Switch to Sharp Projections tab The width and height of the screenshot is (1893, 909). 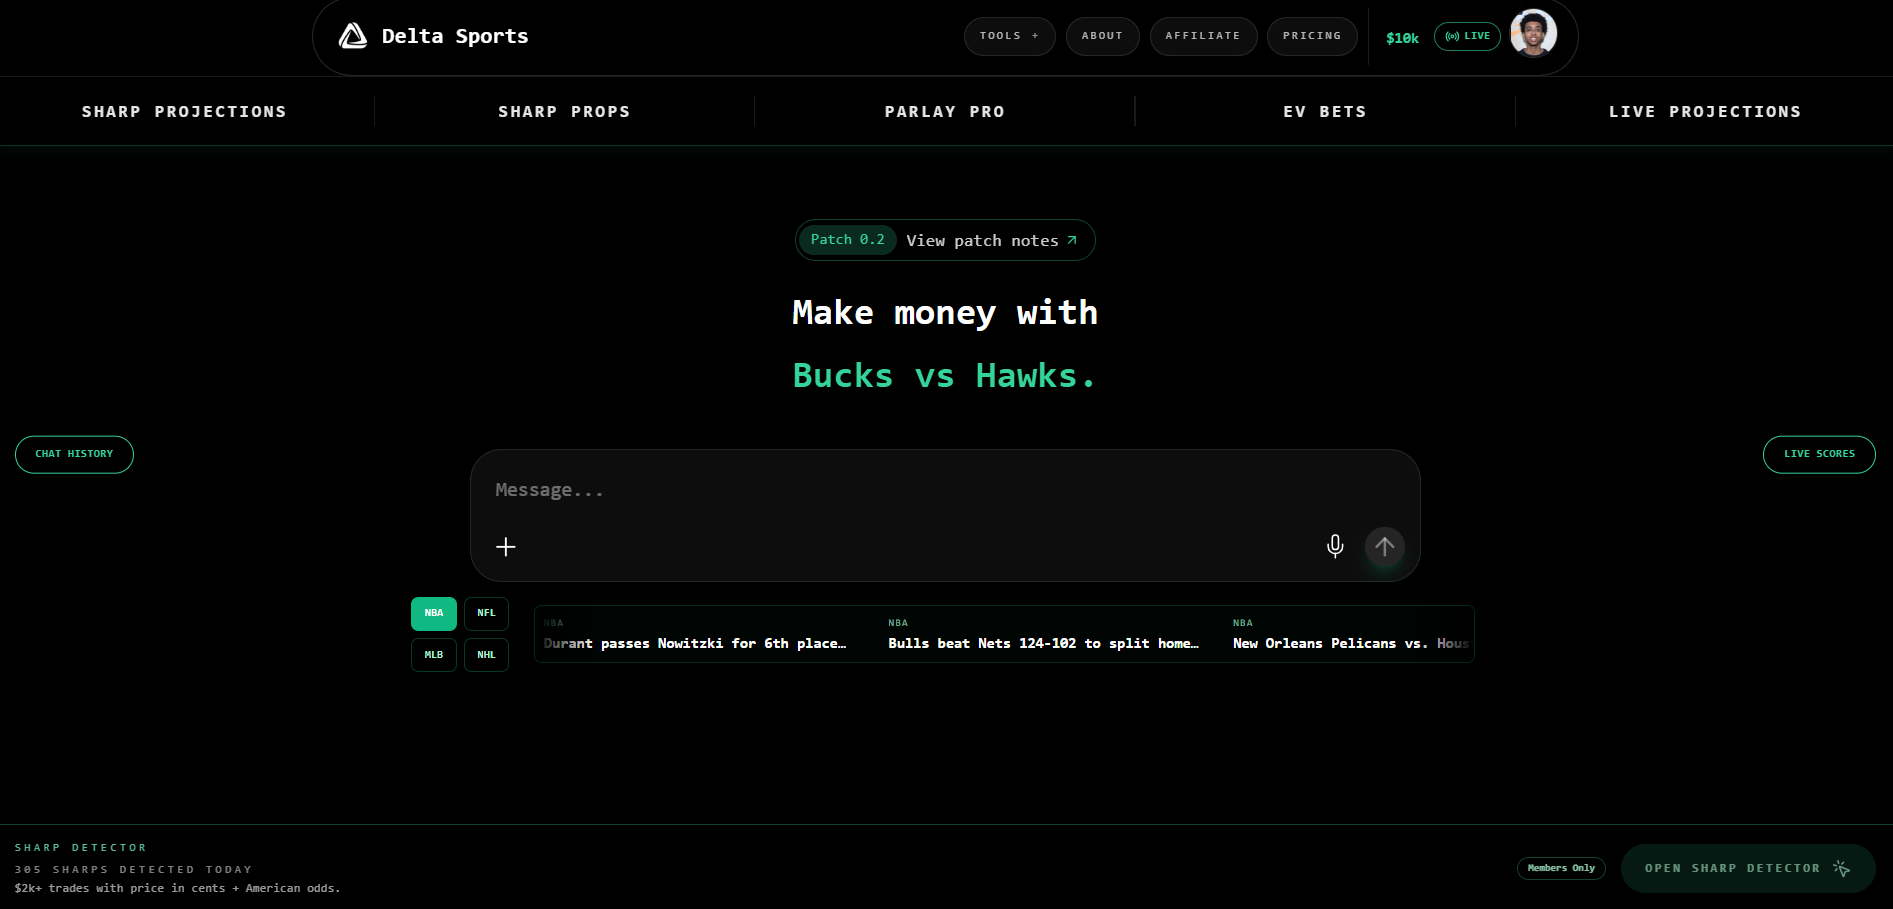tap(184, 112)
